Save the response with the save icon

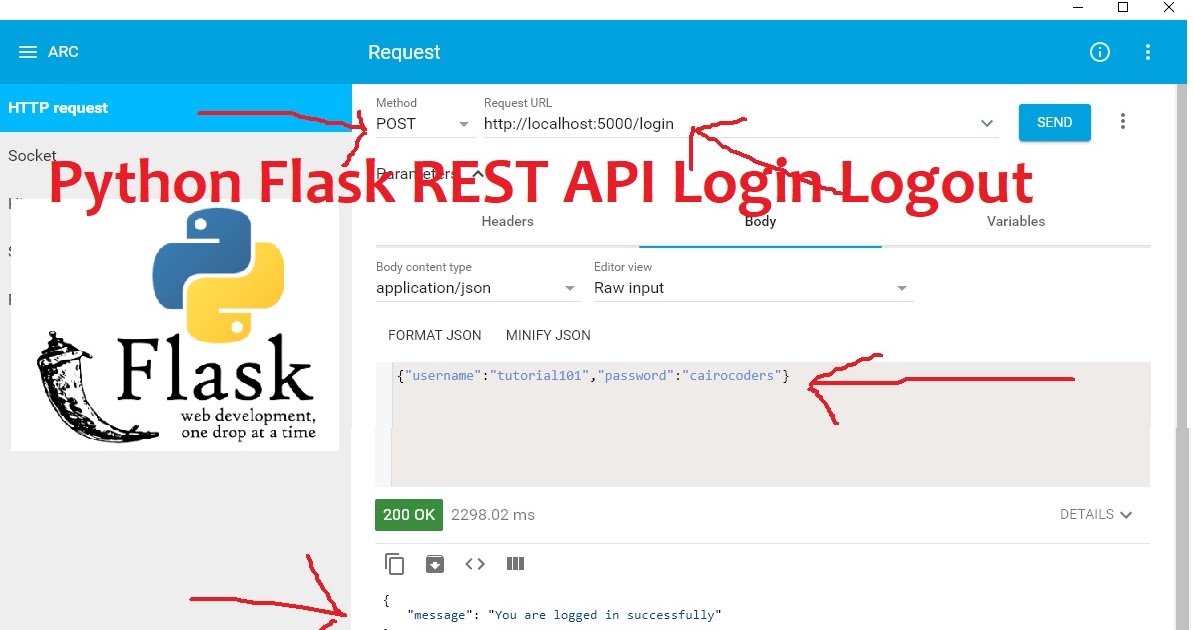(435, 564)
